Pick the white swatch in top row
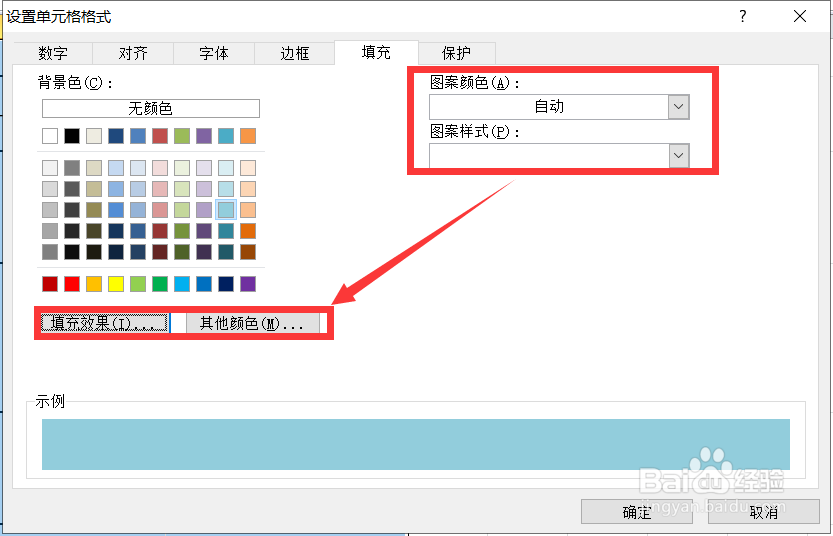Screen dimensions: 833x536 coord(50,136)
